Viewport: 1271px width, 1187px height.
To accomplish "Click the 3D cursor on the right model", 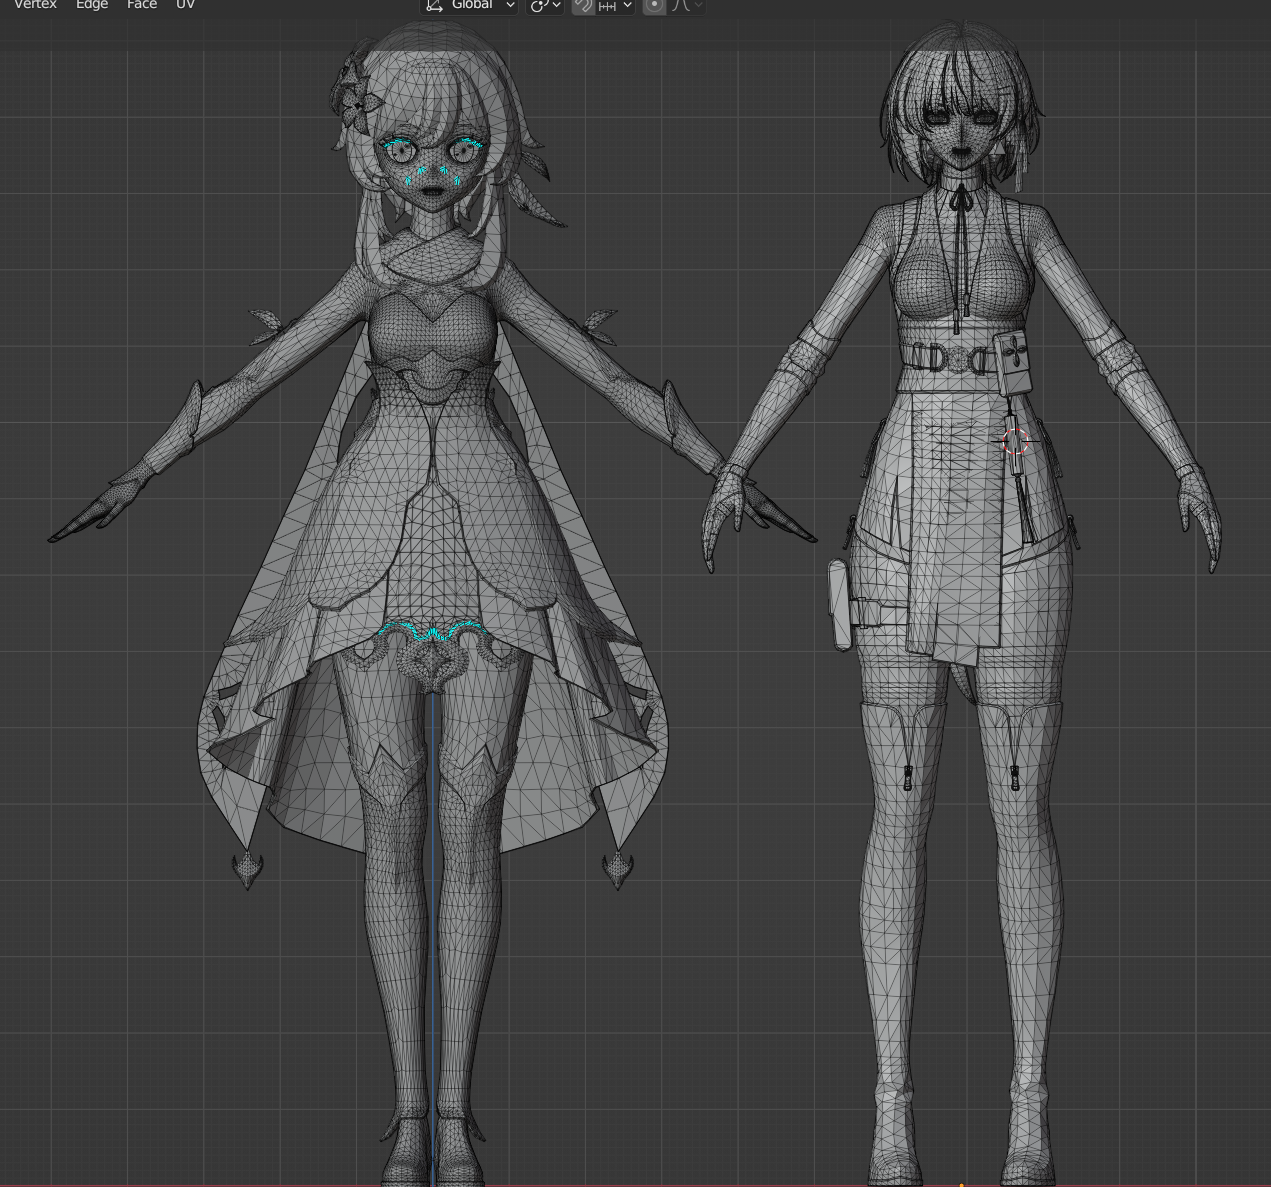I will click(x=1015, y=441).
